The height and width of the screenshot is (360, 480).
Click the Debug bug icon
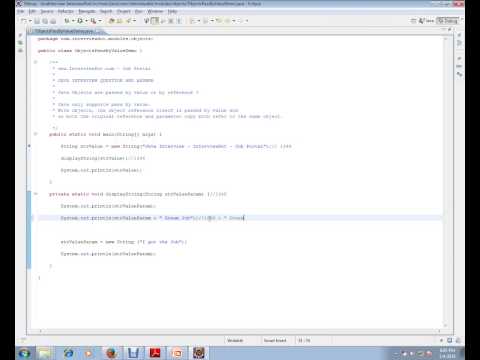tap(67, 21)
